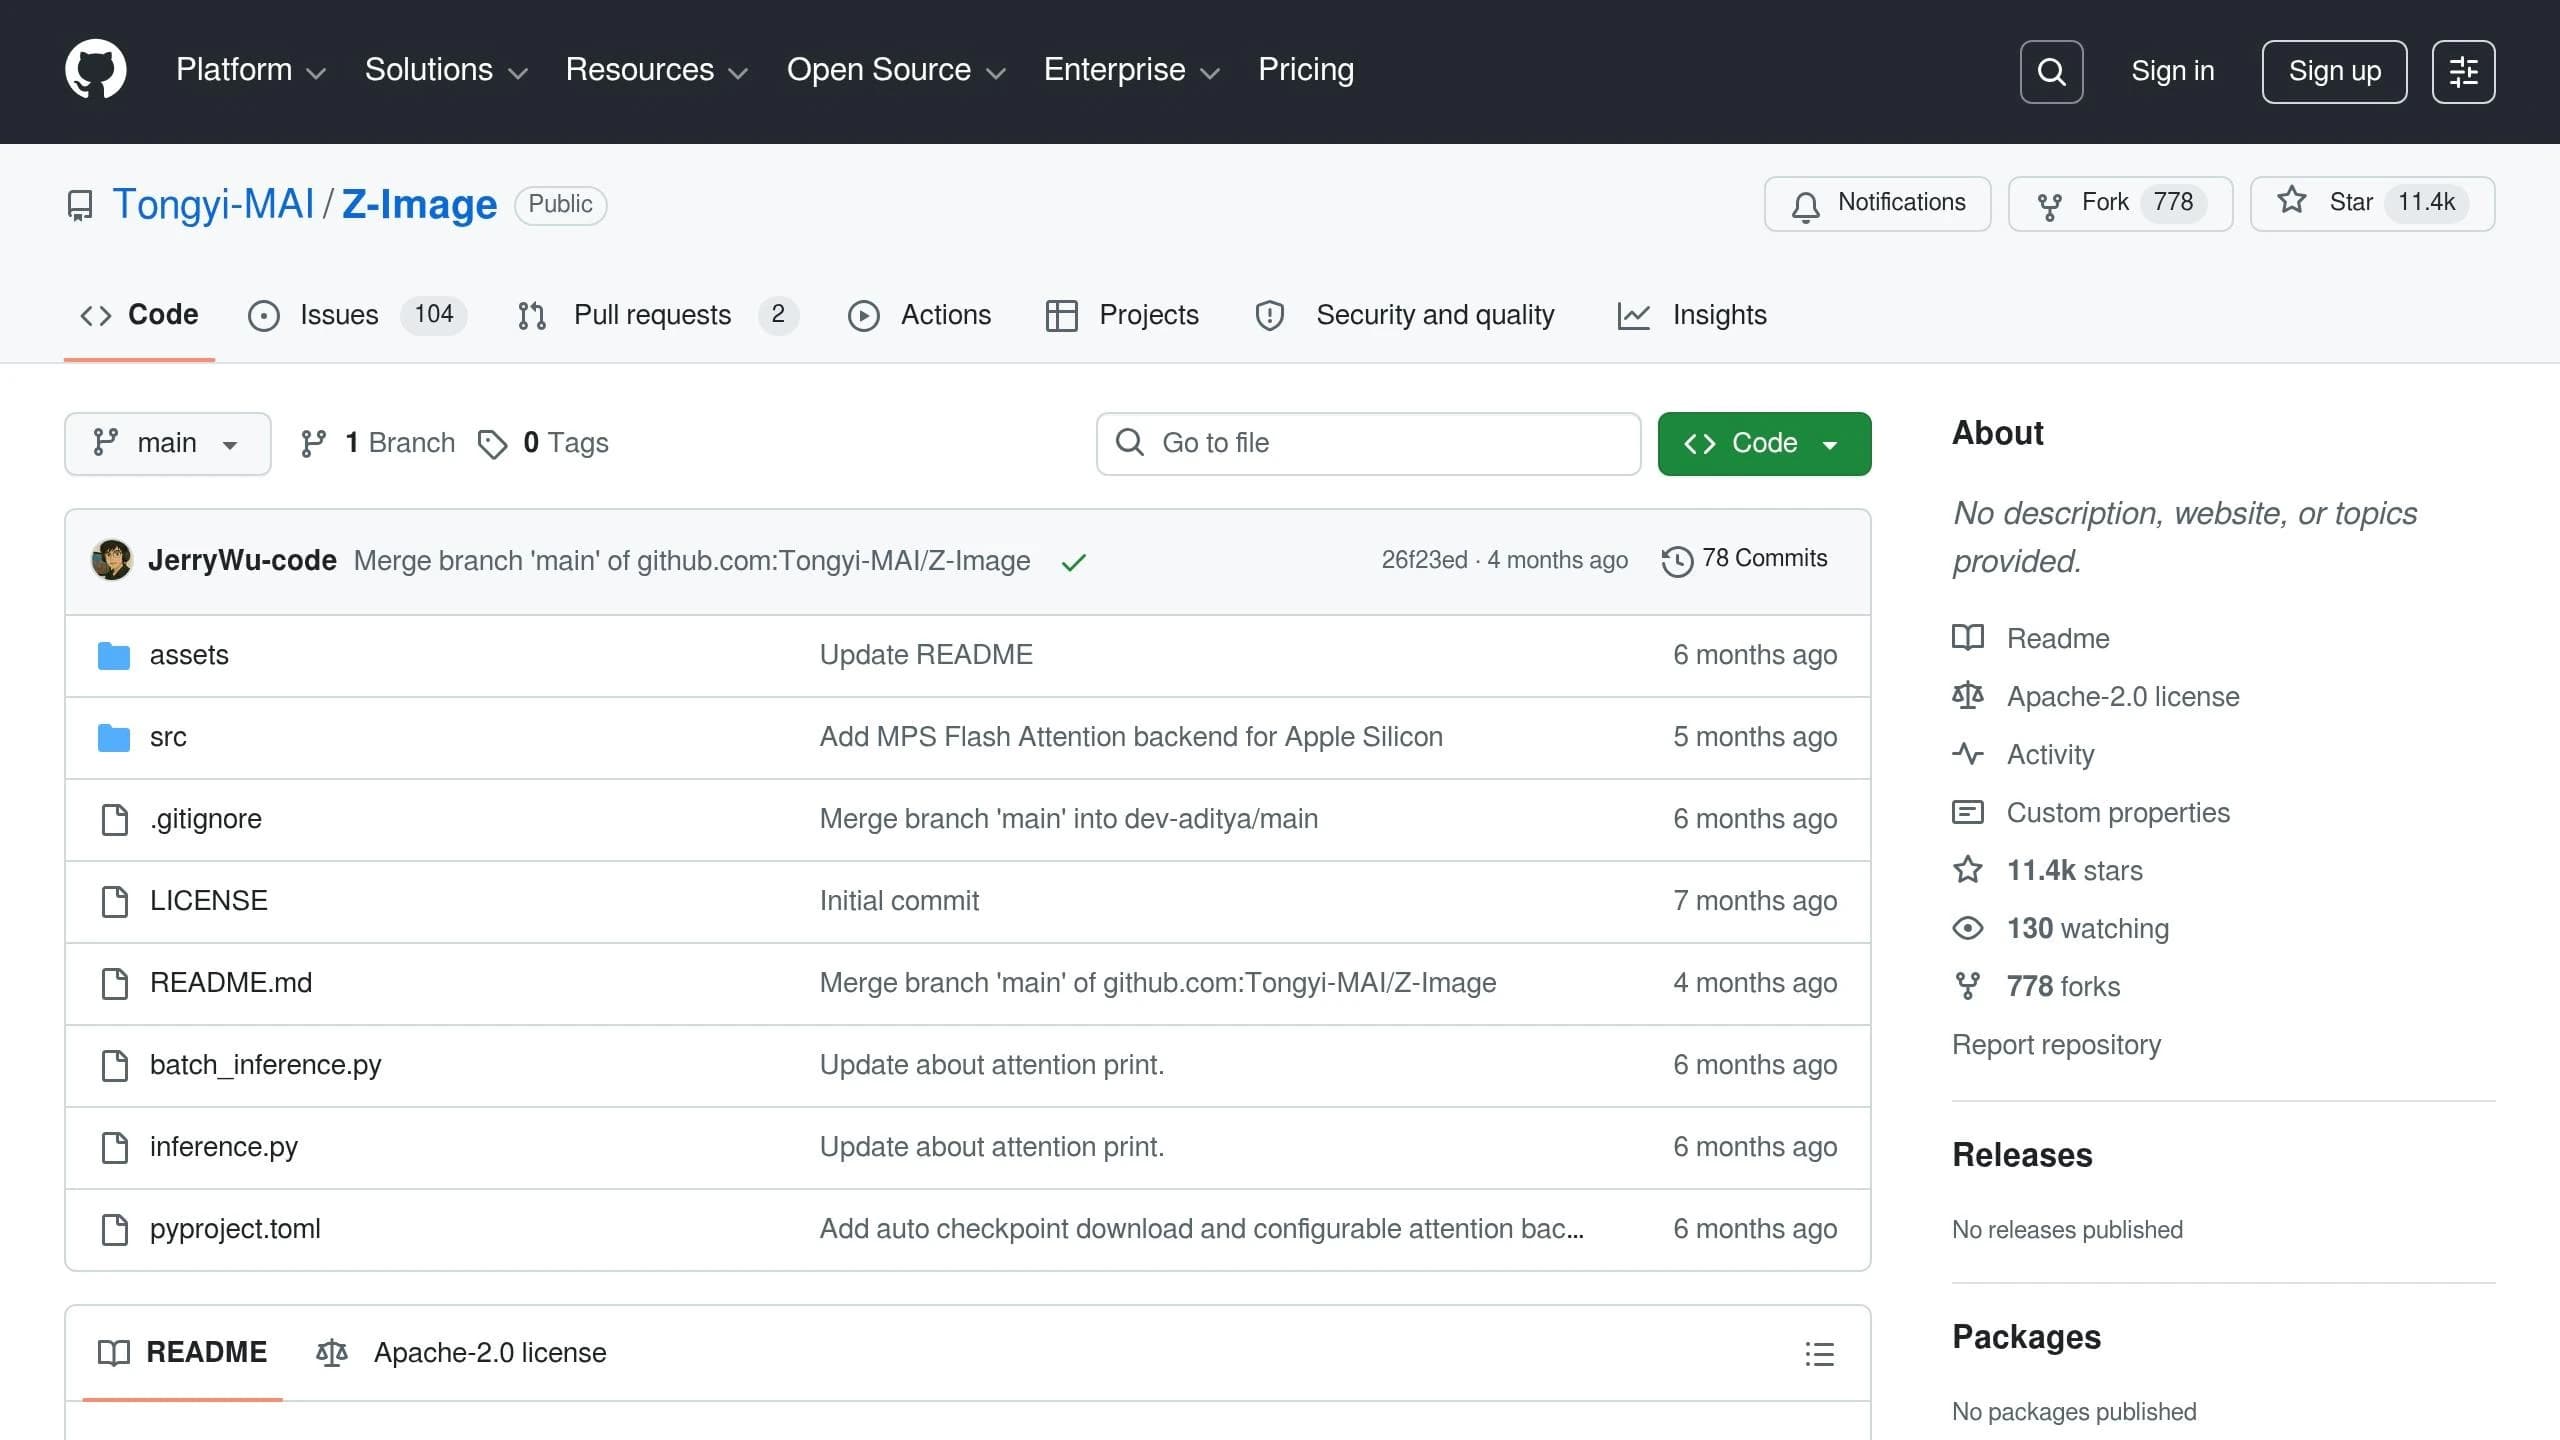Click Sign in
The image size is (2560, 1440).
coord(2172,71)
